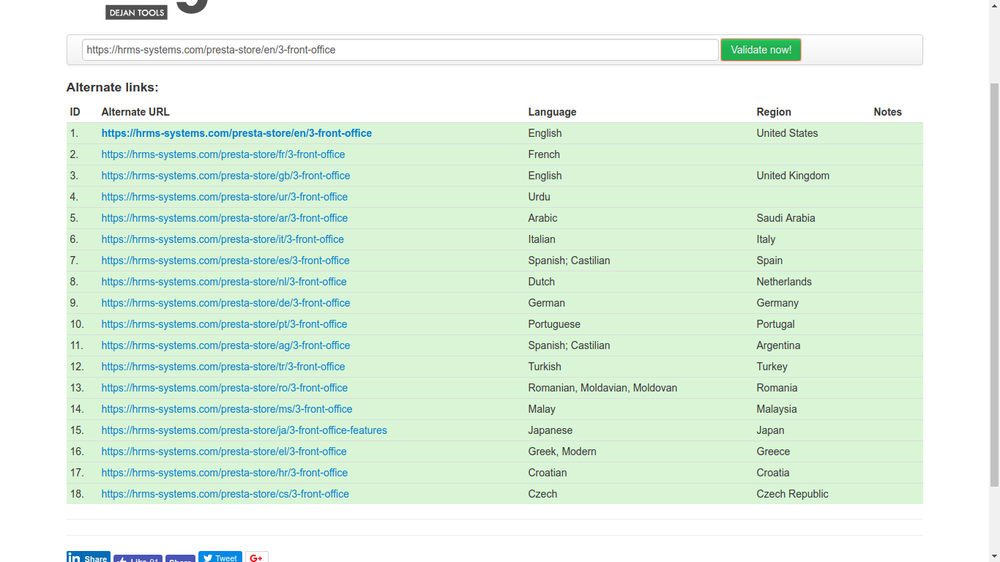Focus the URL input field
The image size is (1000, 562).
pos(400,50)
